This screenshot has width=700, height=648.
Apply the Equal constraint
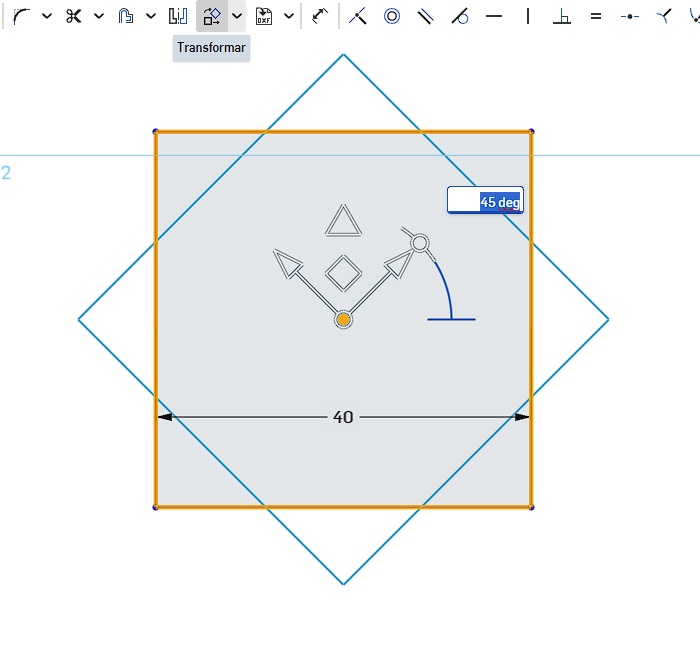coord(596,16)
